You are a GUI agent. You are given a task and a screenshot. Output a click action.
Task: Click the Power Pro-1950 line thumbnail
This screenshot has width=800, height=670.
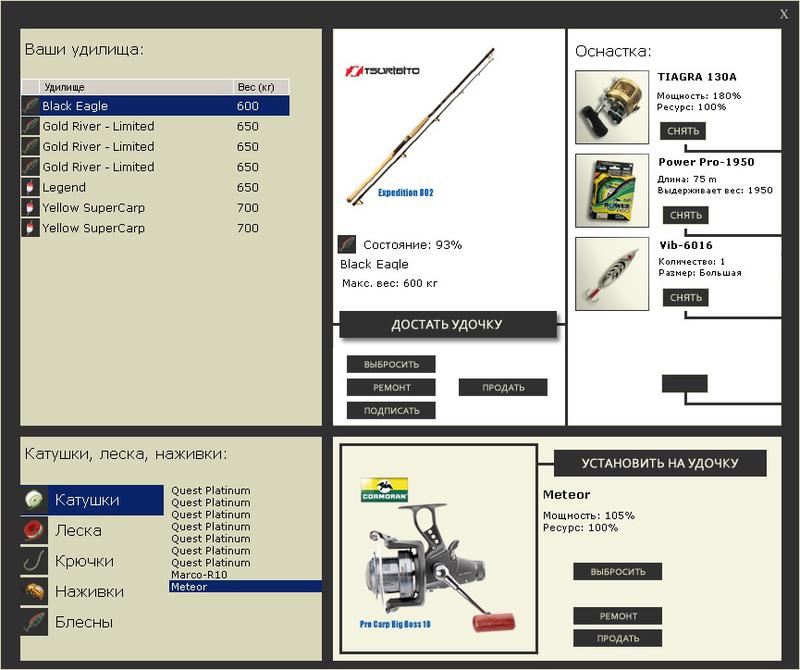click(x=612, y=190)
